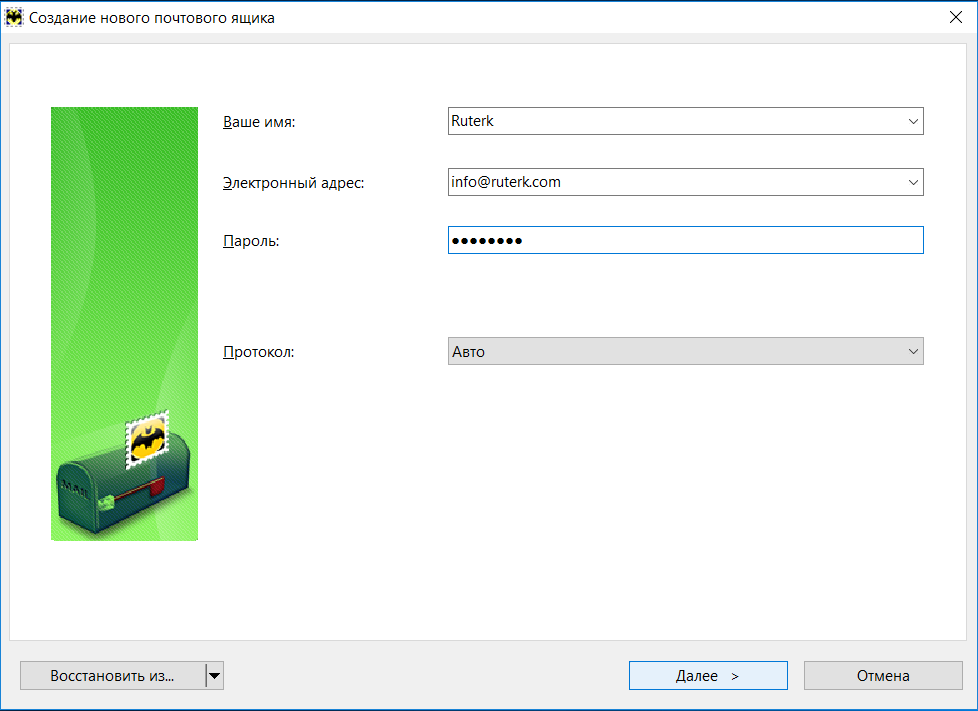Click the Ваше имя label
This screenshot has height=711, width=978.
(259, 122)
